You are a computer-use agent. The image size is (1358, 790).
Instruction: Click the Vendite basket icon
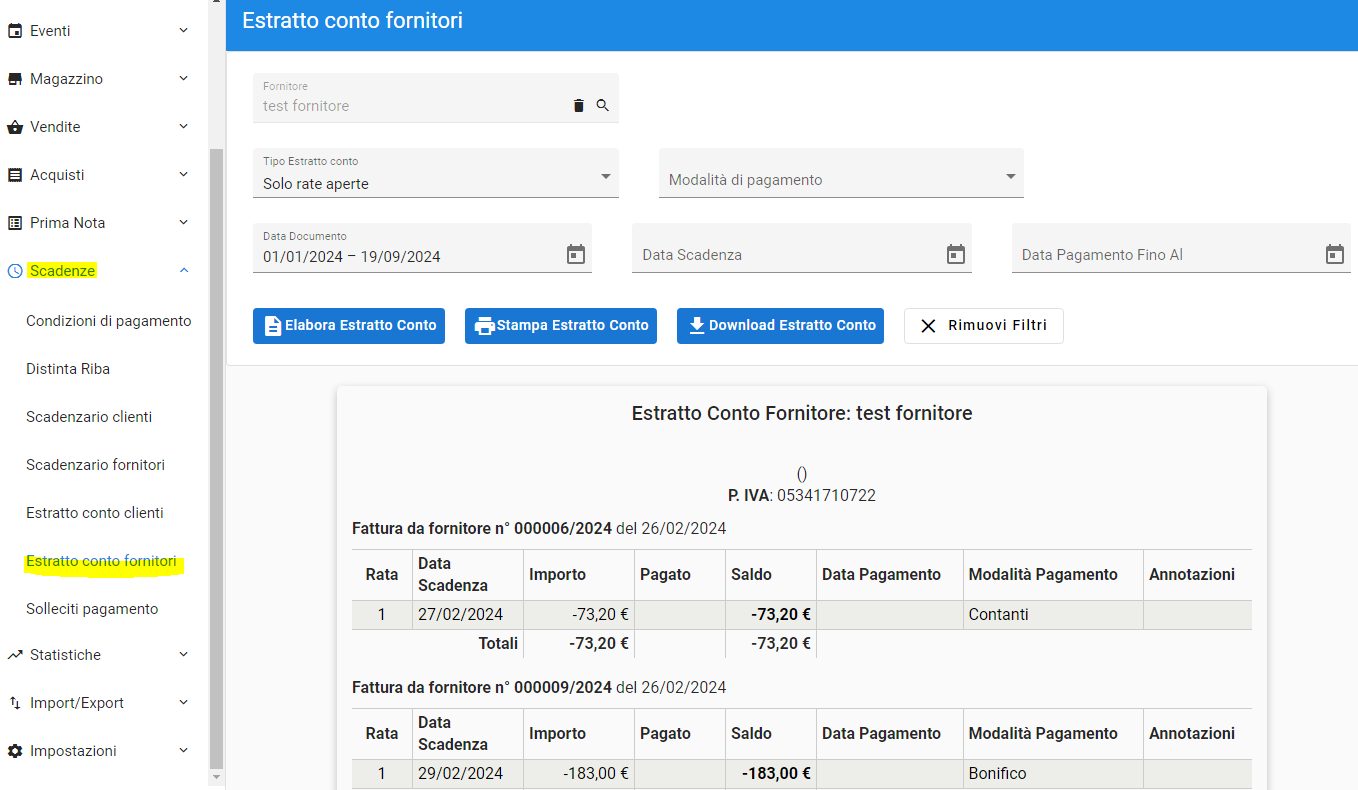[x=15, y=127]
